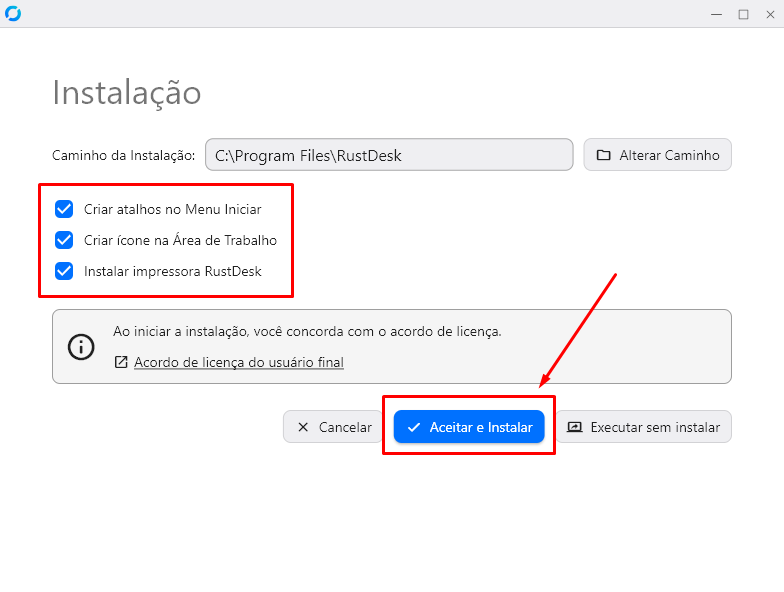Minimize the installer window

tap(716, 14)
